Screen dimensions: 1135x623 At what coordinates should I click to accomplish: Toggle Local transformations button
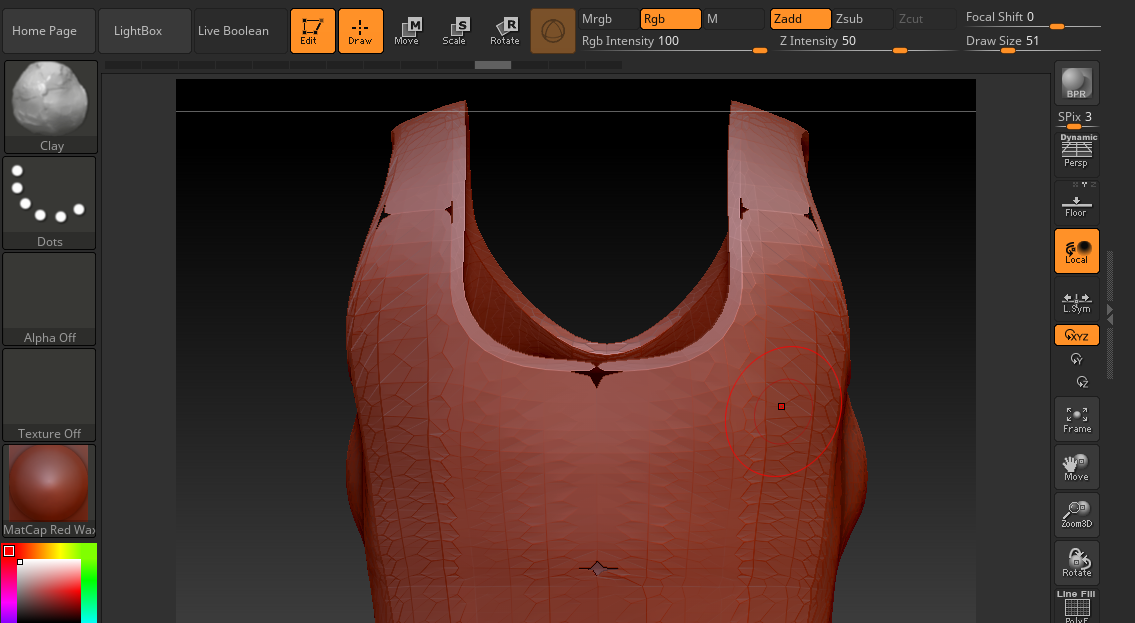point(1076,251)
